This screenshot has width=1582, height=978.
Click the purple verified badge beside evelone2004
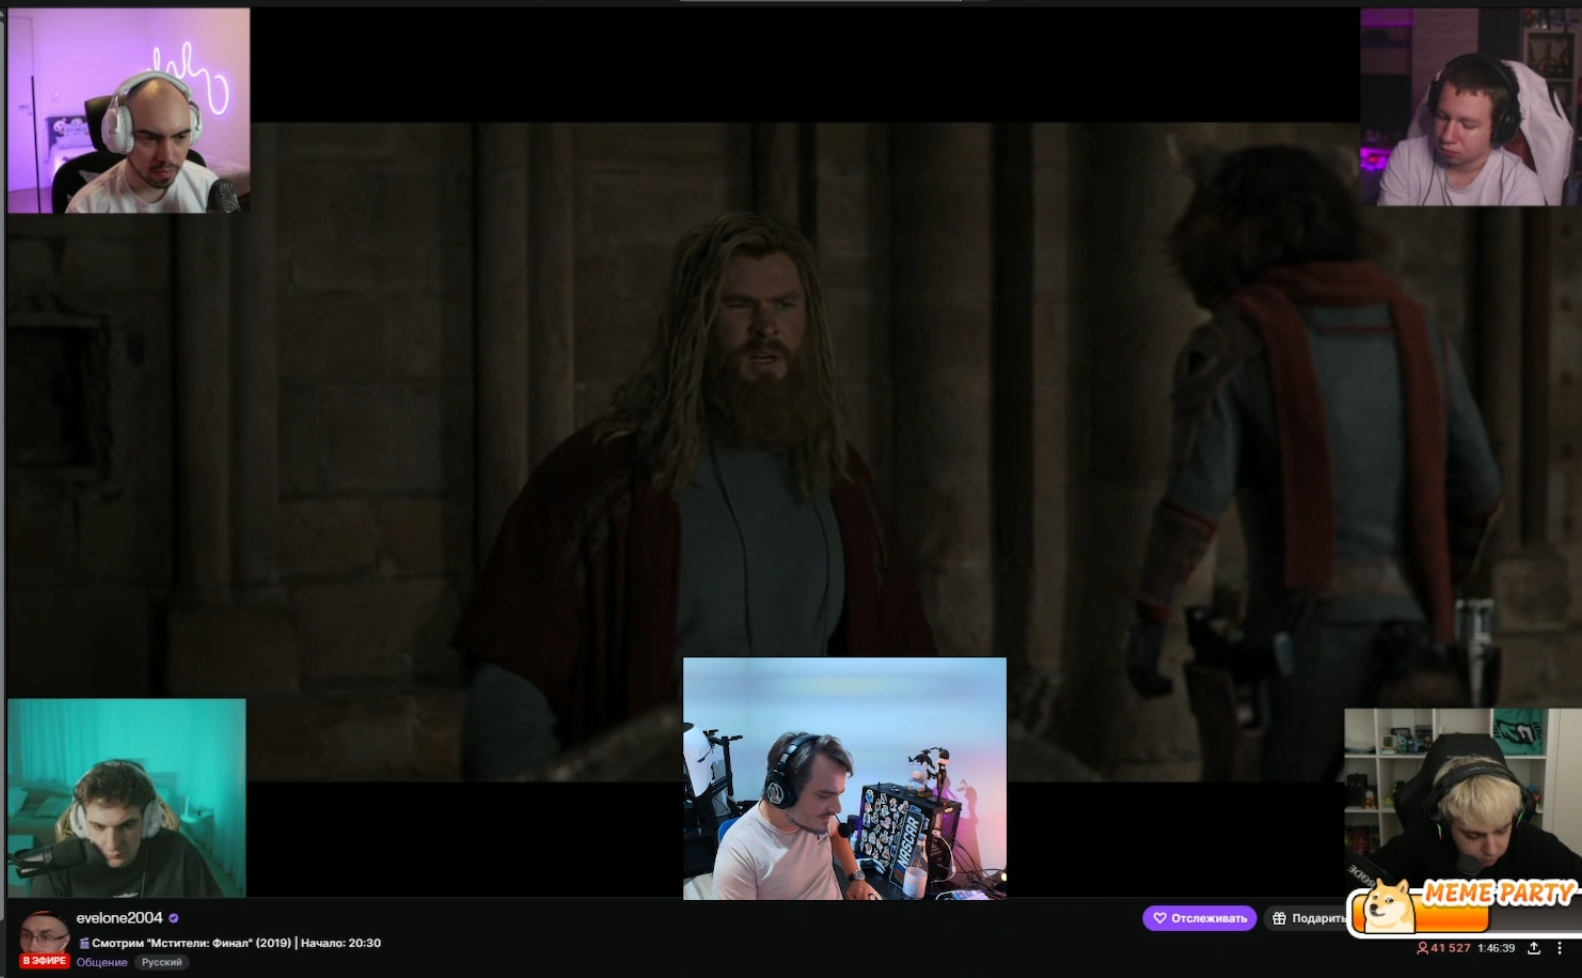coord(174,918)
